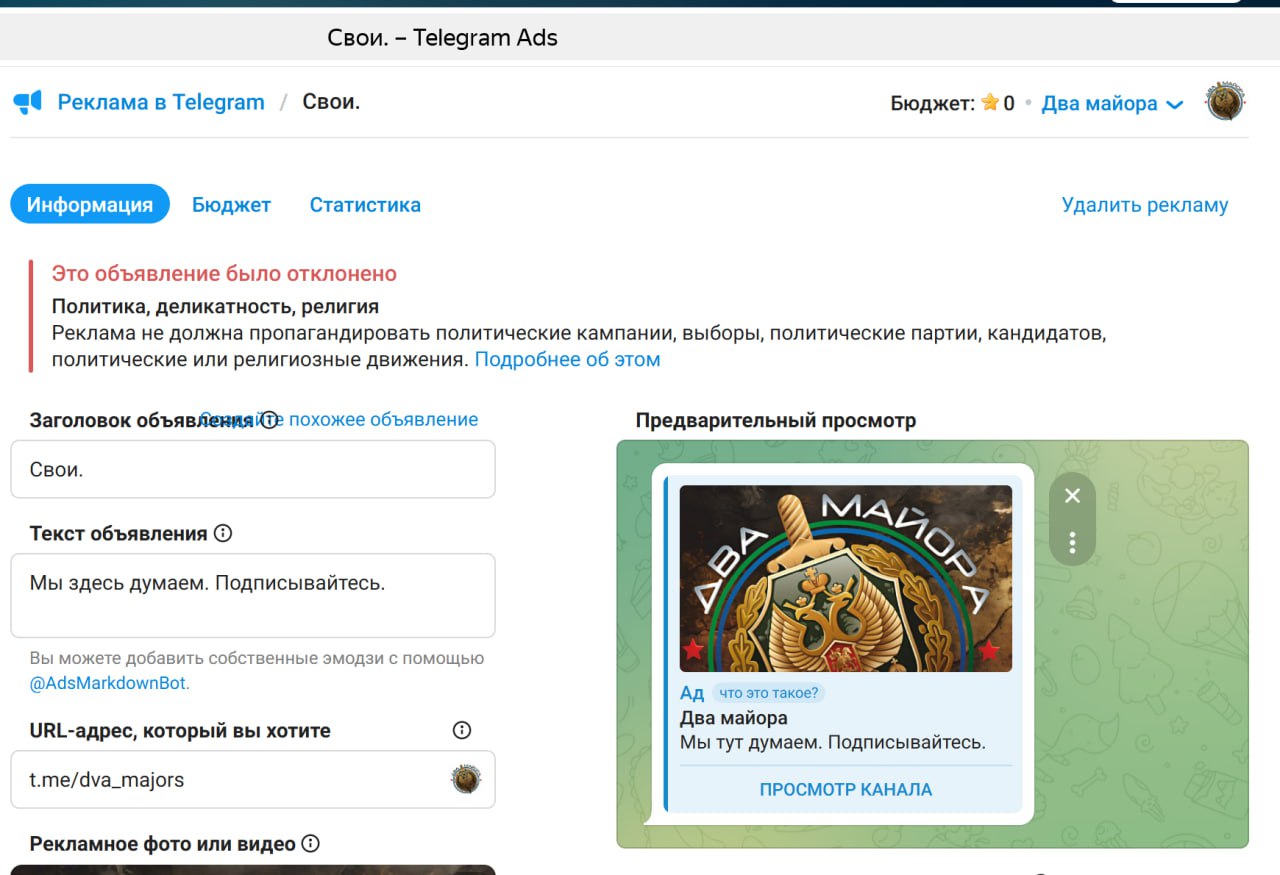Open the @AdsMarkdownBot link

tap(109, 683)
